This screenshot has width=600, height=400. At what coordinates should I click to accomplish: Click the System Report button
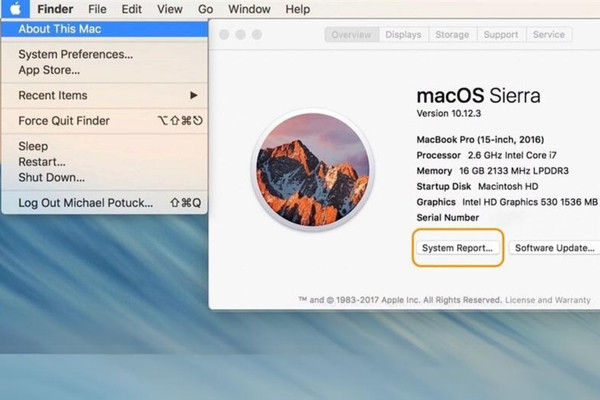[x=457, y=248]
